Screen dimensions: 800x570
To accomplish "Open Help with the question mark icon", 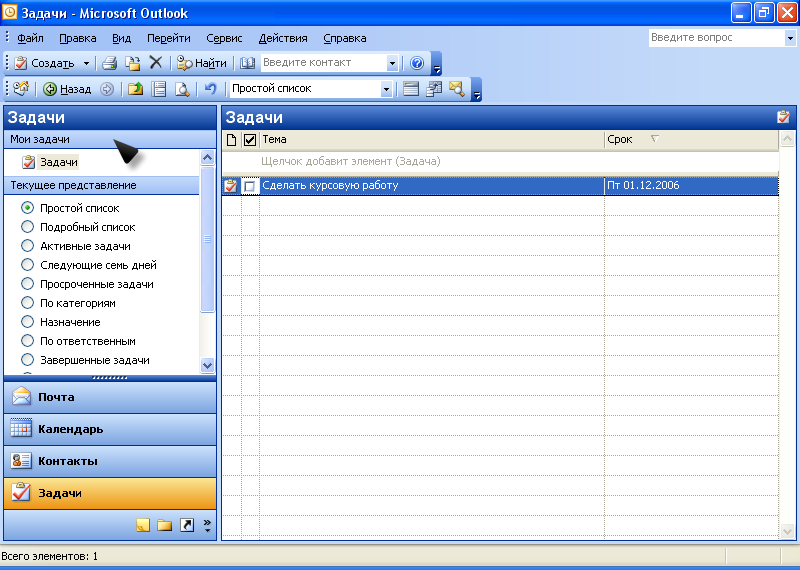I will tap(417, 63).
